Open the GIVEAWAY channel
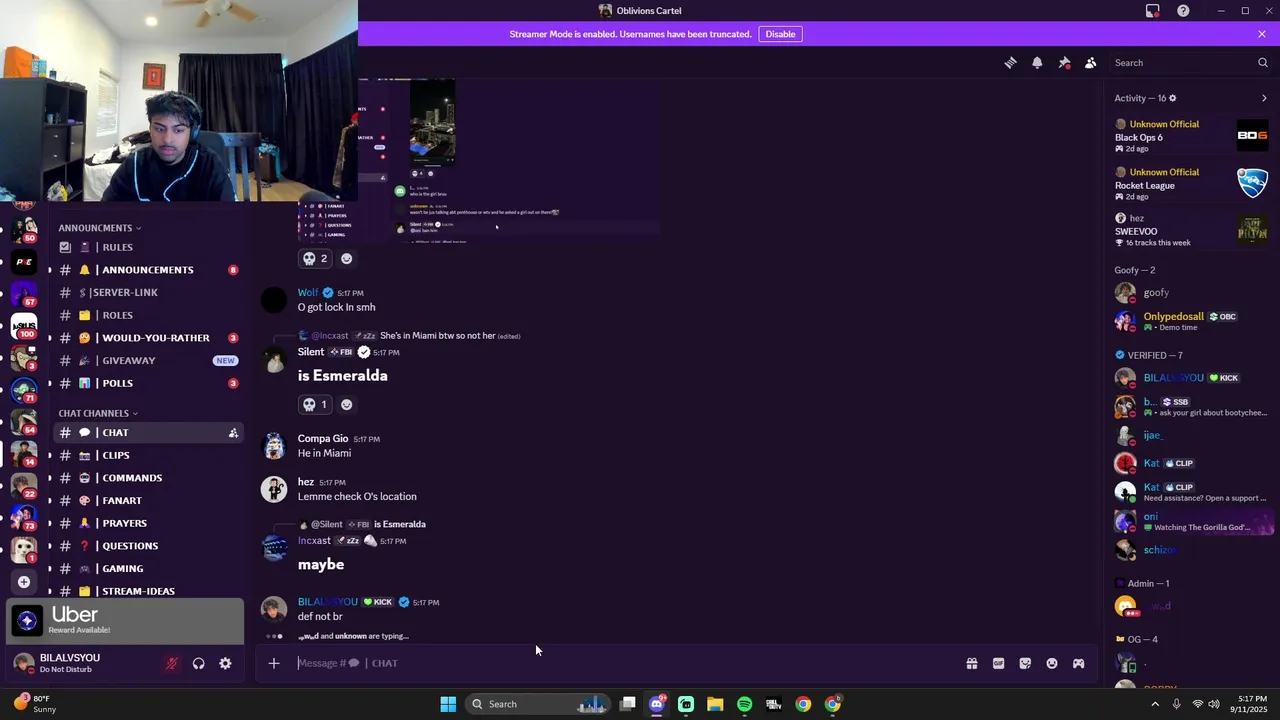The width and height of the screenshot is (1280, 720). pyautogui.click(x=148, y=360)
